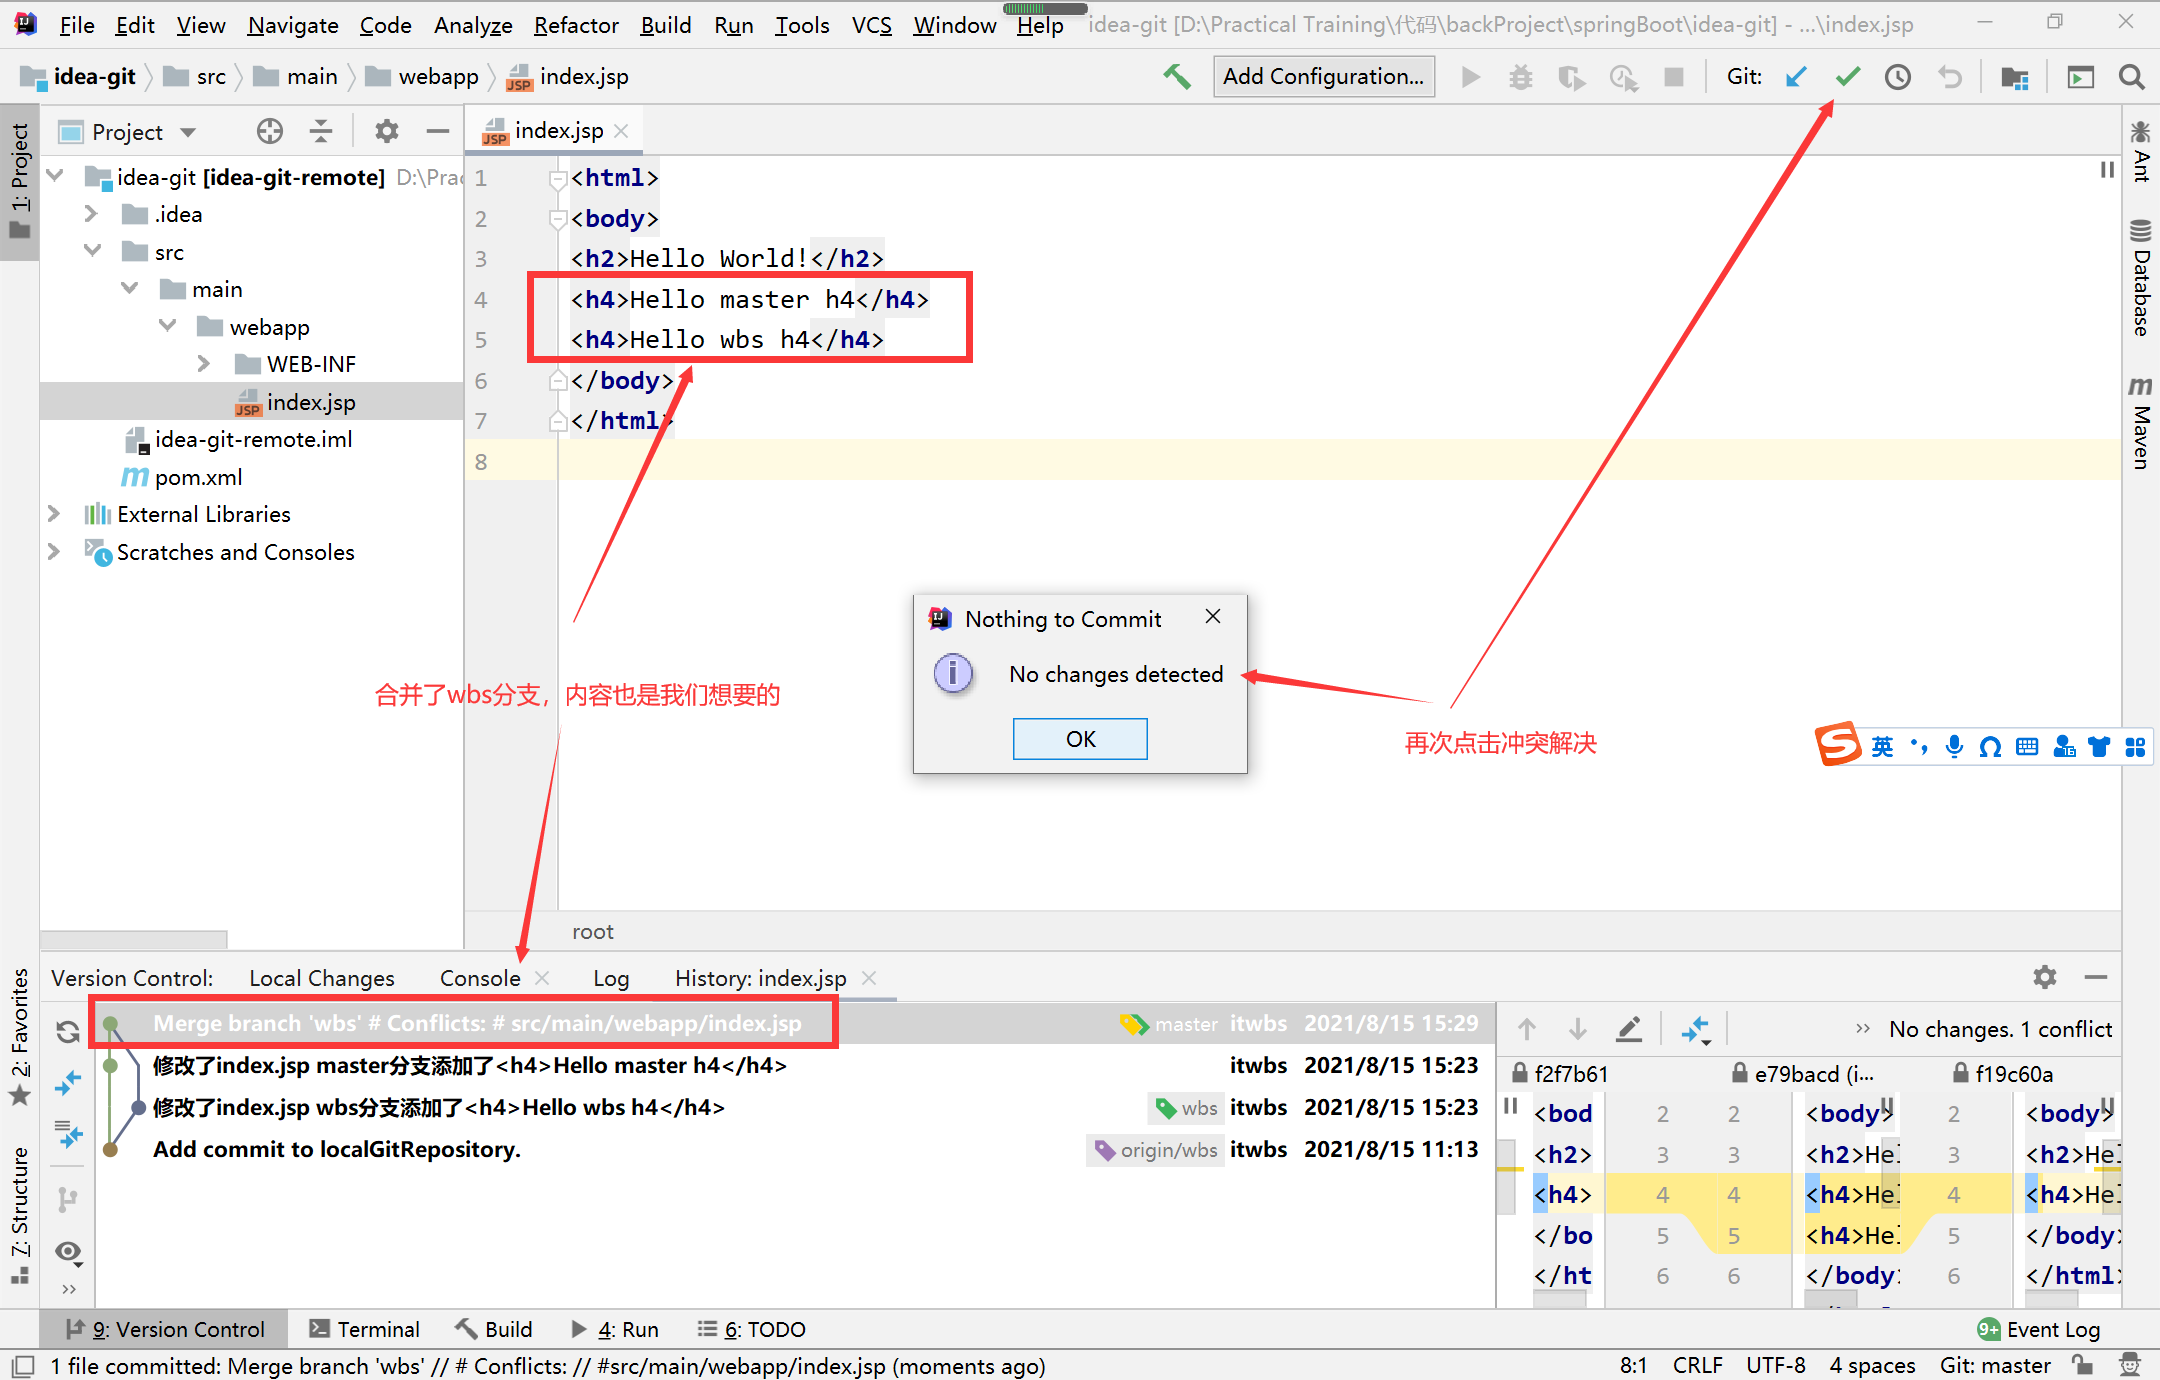This screenshot has height=1380, width=2160.
Task: Expand External Libraries node
Action: 54,514
